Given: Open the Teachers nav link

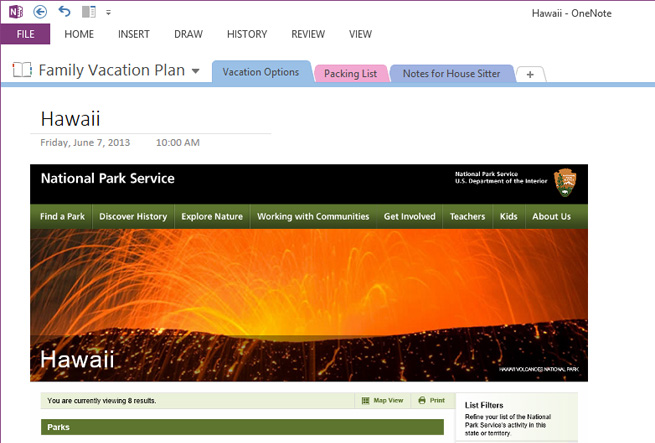Looking at the screenshot, I should coord(467,216).
